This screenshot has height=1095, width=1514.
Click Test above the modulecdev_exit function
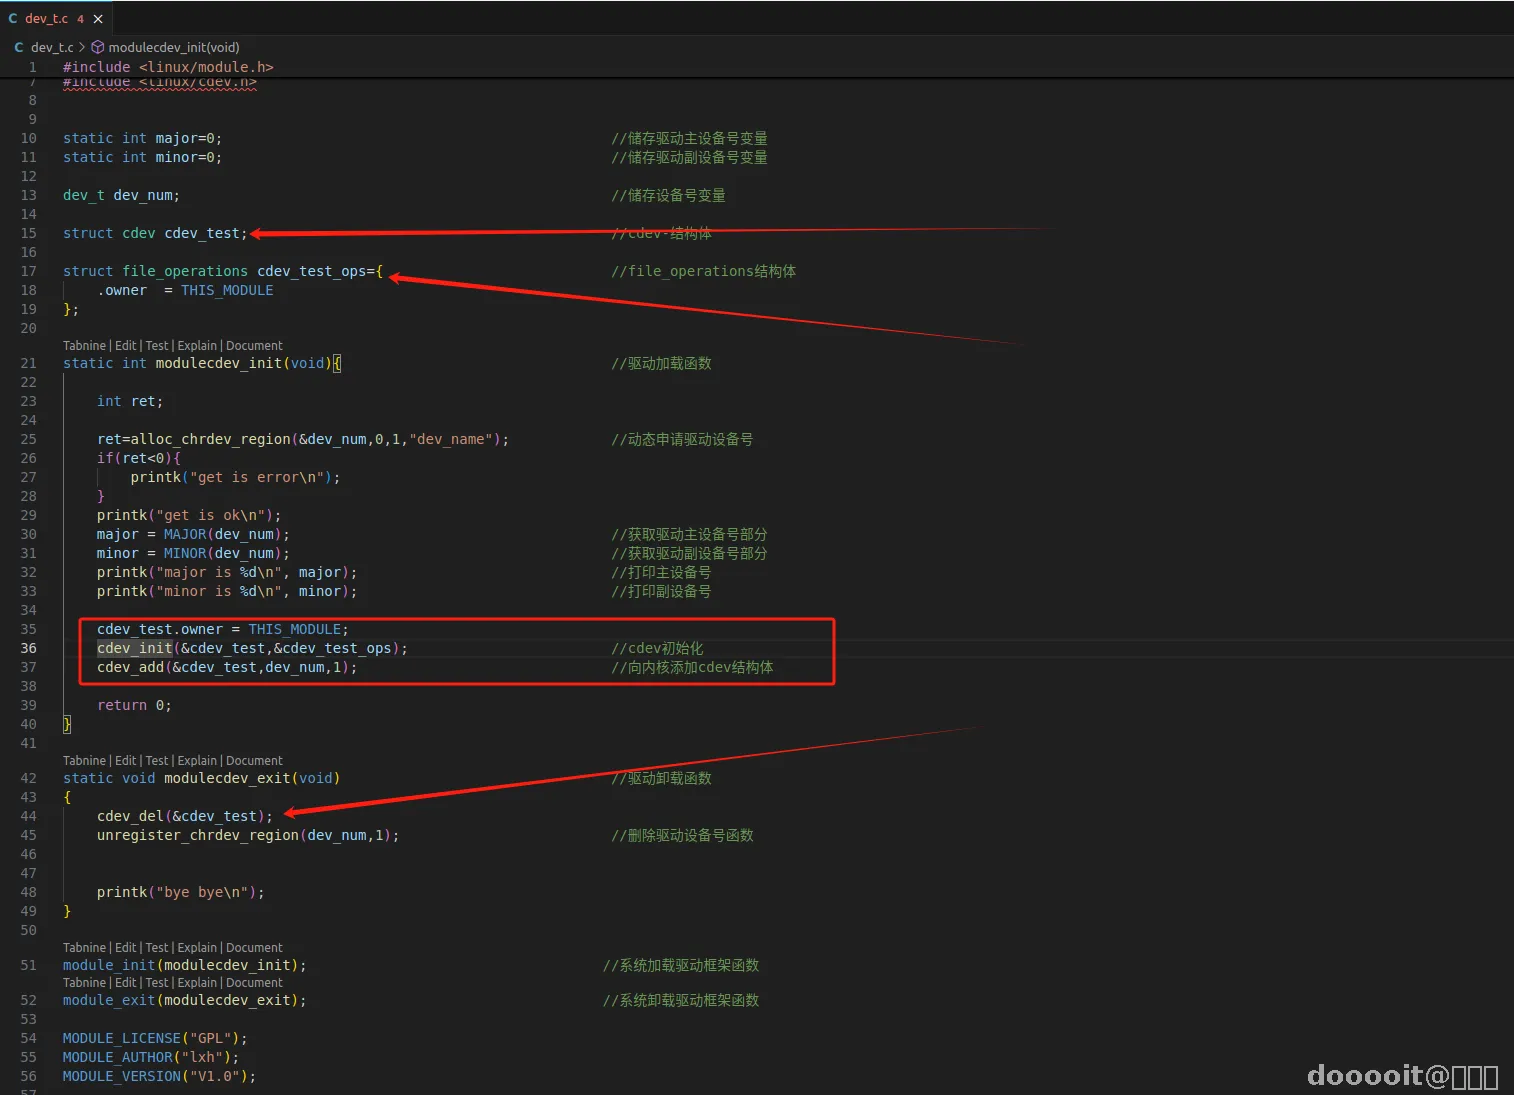tap(157, 761)
